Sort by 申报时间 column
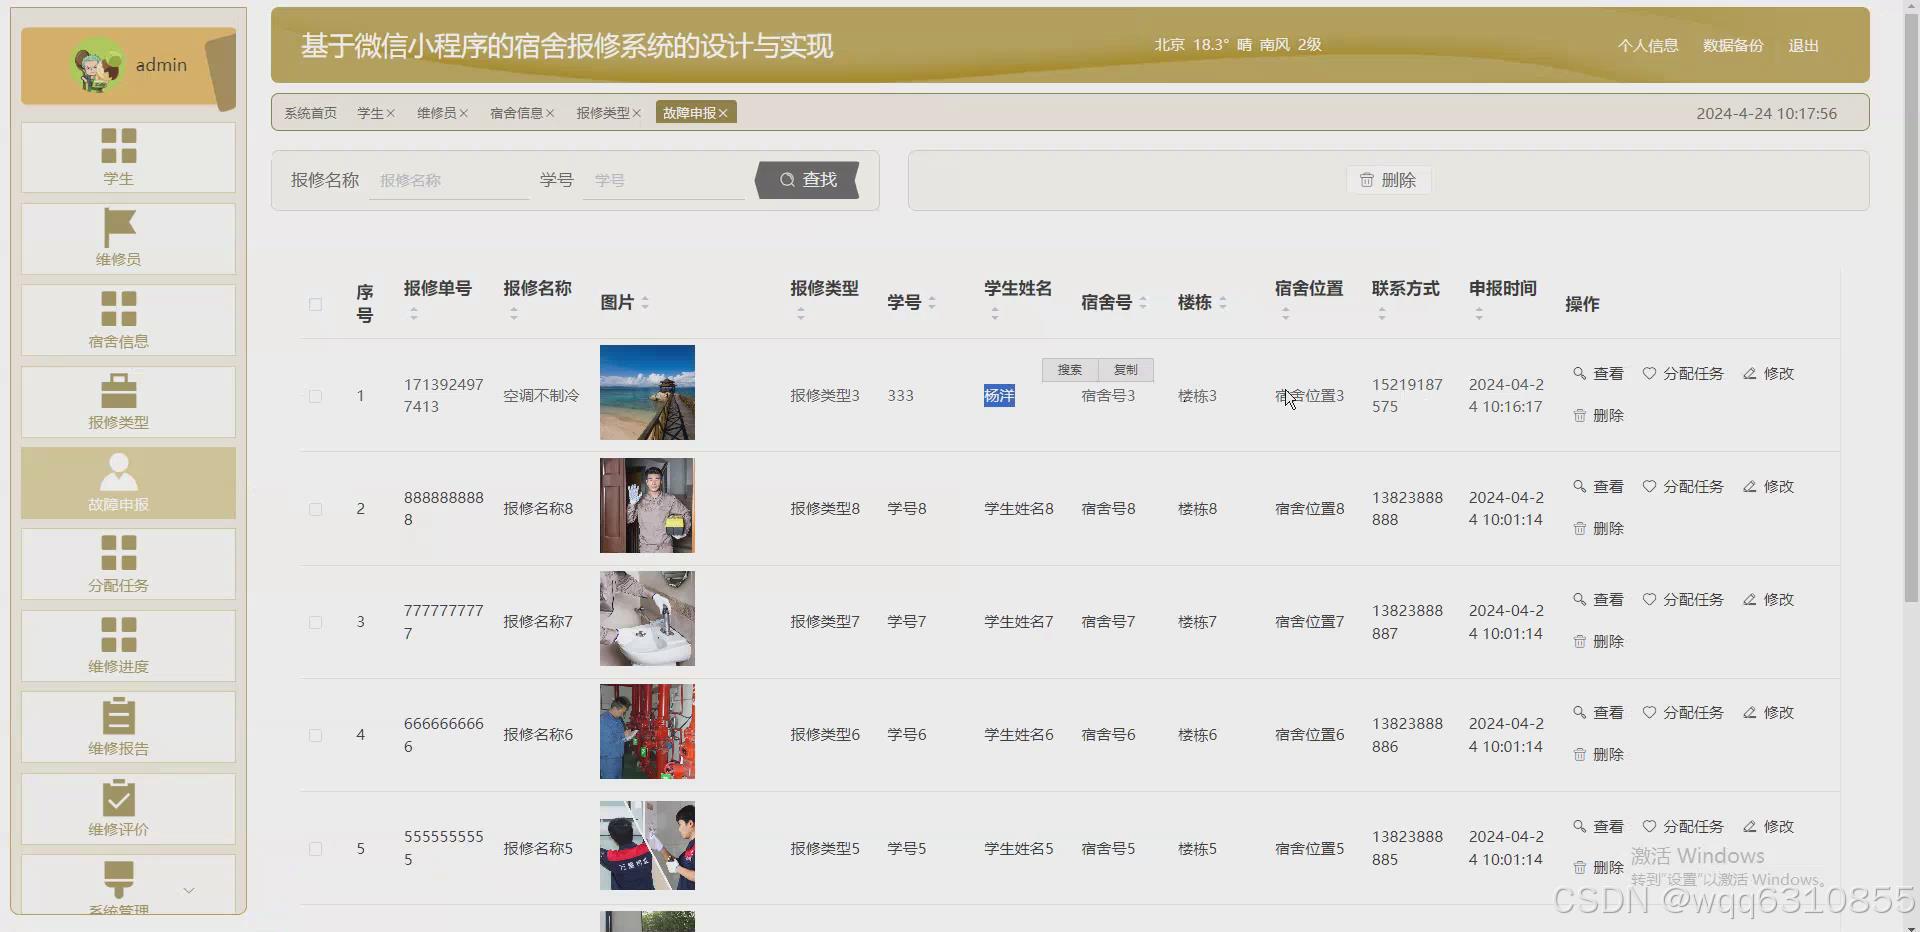The height and width of the screenshot is (932, 1920). (x=1478, y=314)
